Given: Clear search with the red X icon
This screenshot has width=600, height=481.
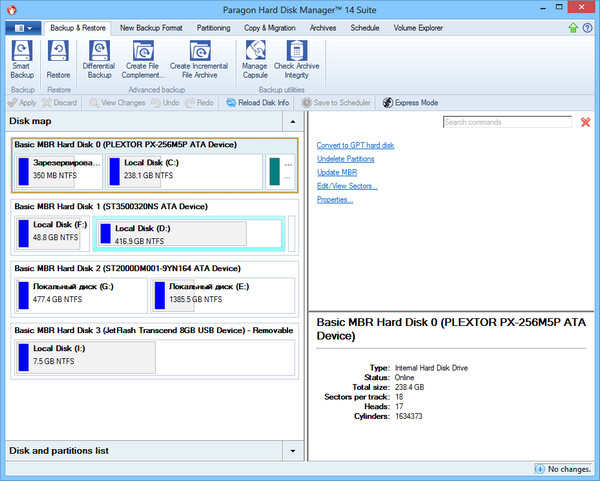Looking at the screenshot, I should (x=585, y=122).
